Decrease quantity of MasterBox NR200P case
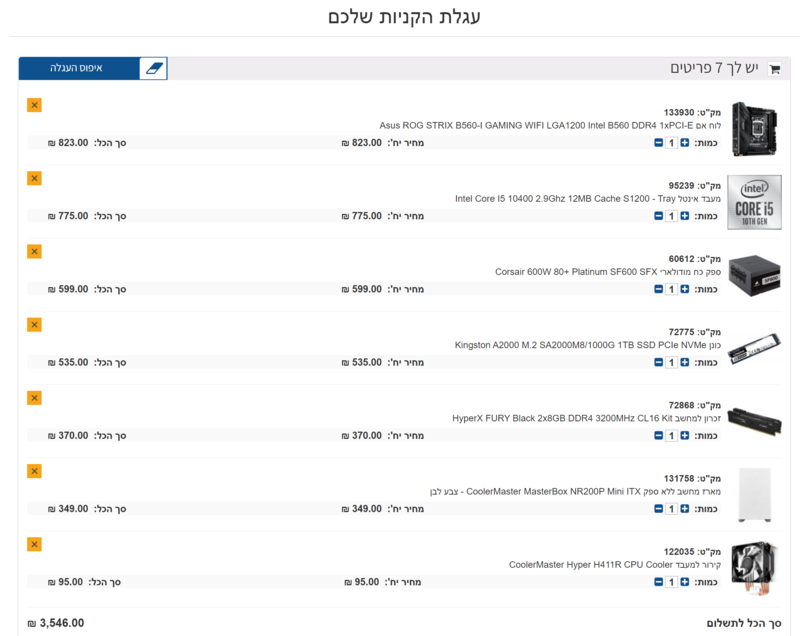This screenshot has height=636, width=800. point(659,508)
